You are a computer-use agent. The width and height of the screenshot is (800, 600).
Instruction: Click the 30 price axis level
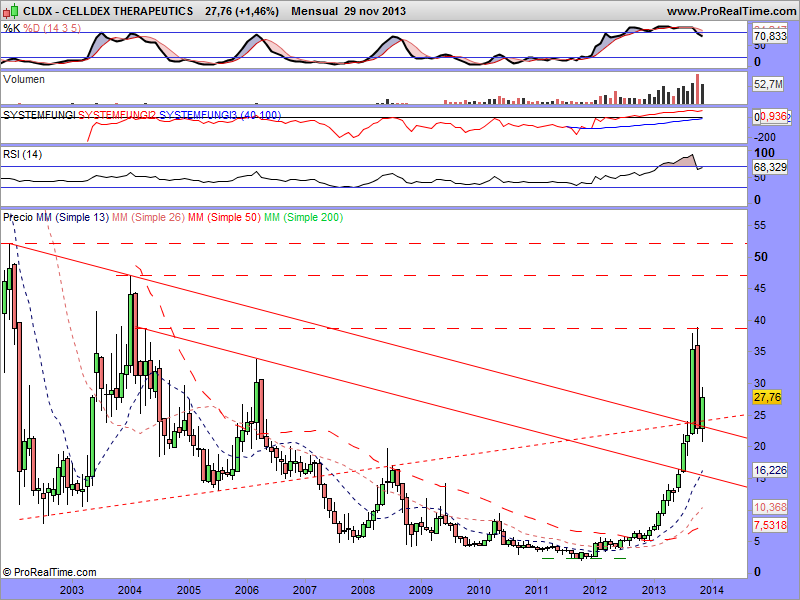point(760,383)
